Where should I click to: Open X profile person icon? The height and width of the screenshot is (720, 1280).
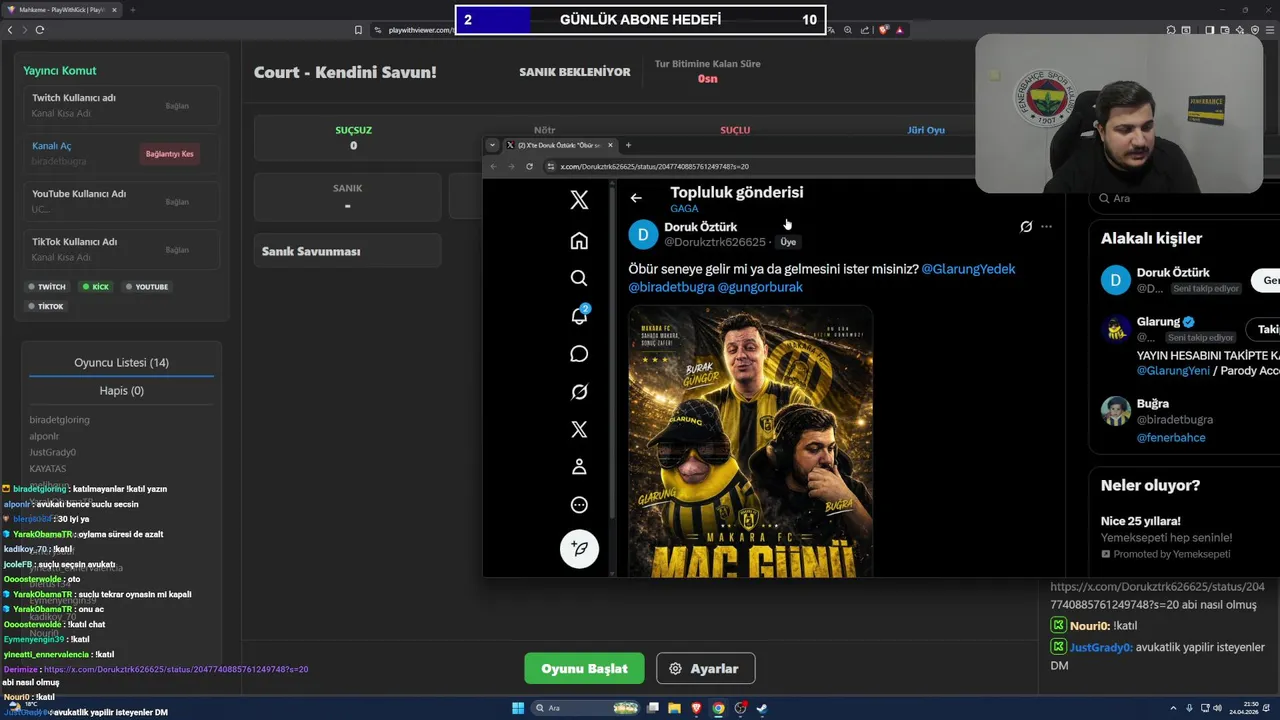579,467
